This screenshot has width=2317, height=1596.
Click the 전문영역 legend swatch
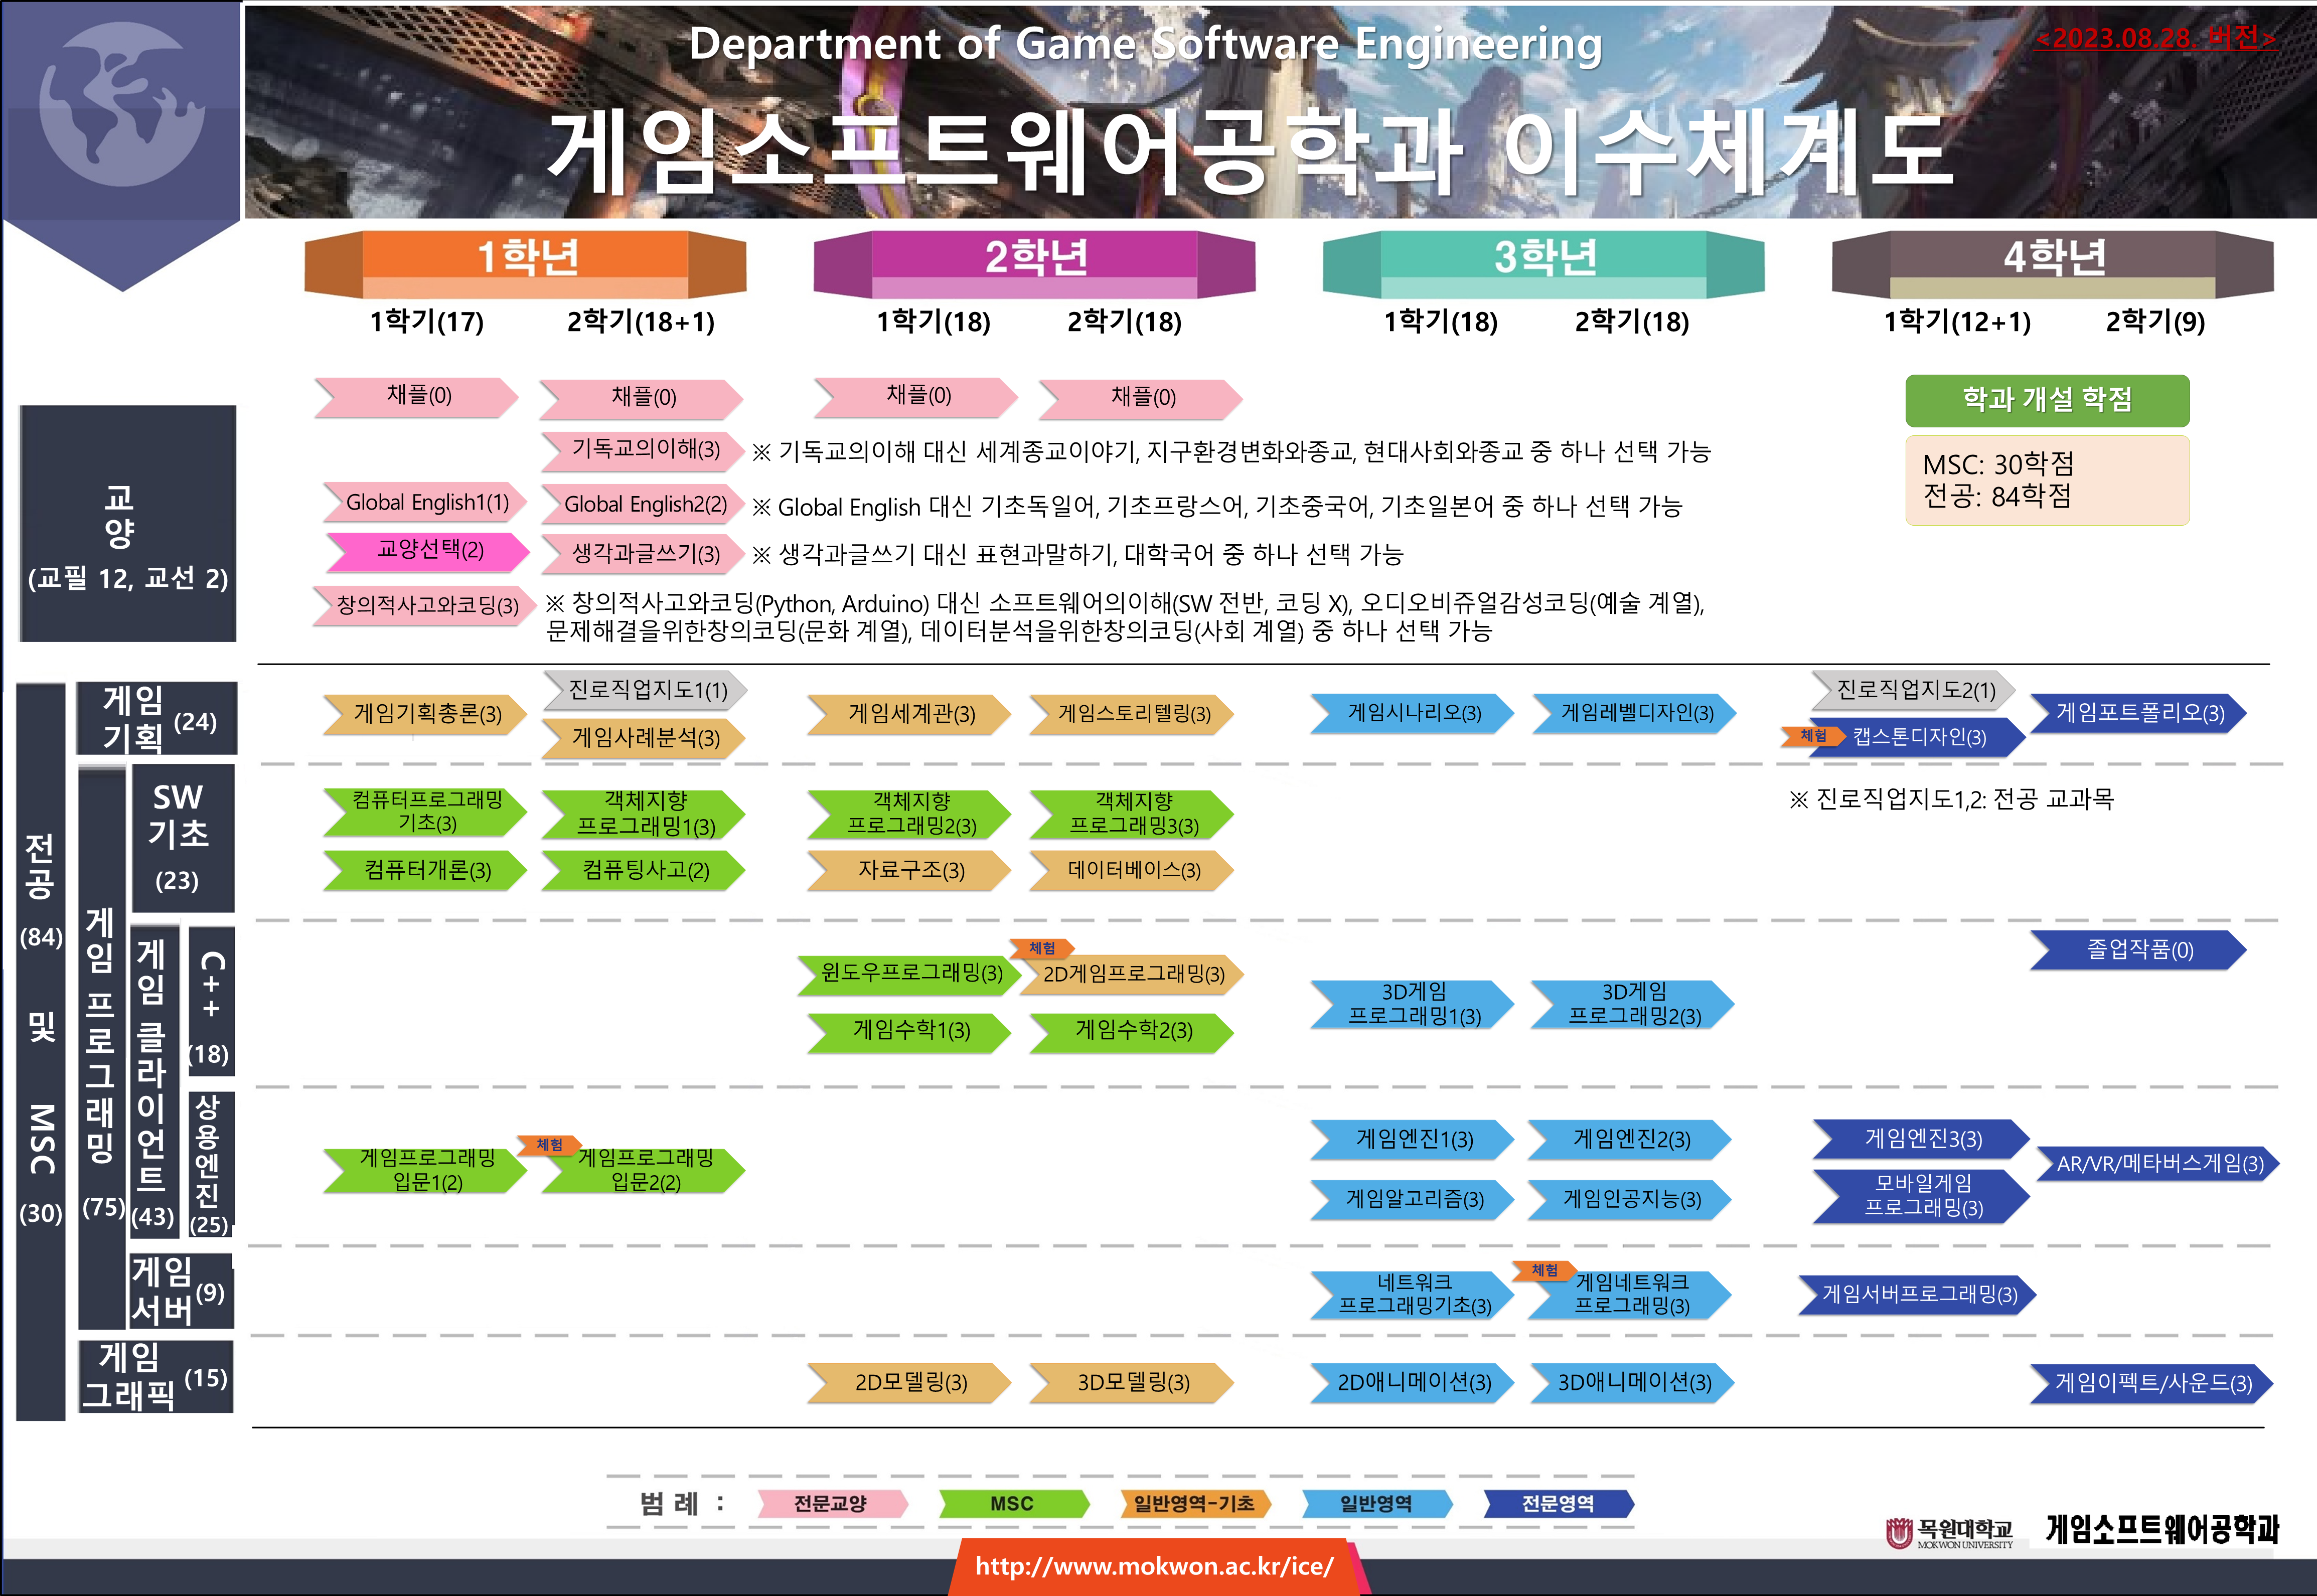pyautogui.click(x=1557, y=1504)
